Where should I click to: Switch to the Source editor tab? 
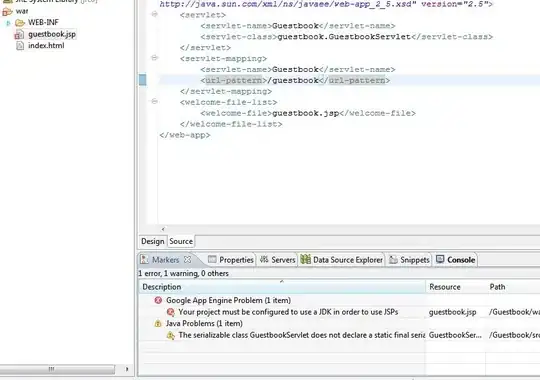[x=181, y=241]
